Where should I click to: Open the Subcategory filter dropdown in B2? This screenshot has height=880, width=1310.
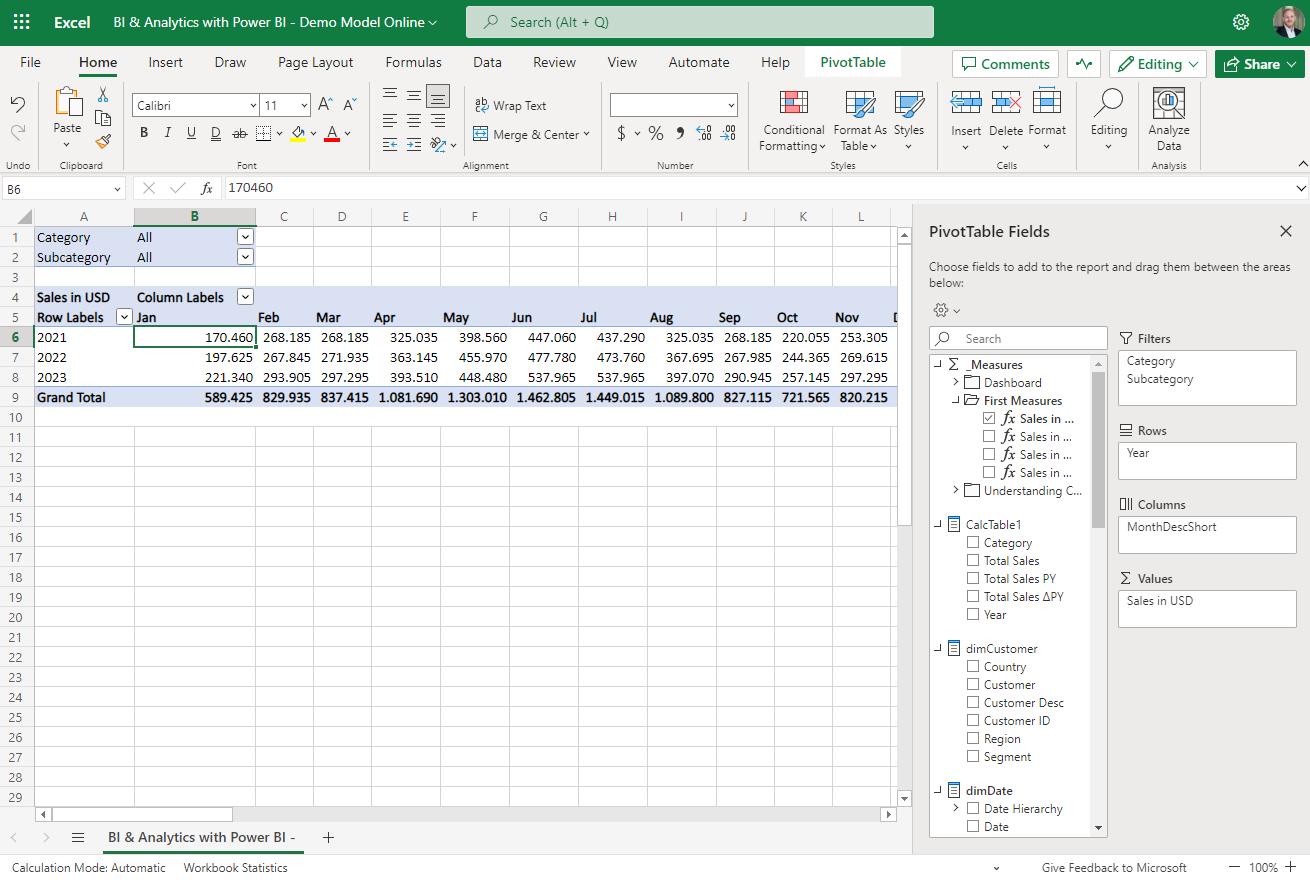pos(245,257)
